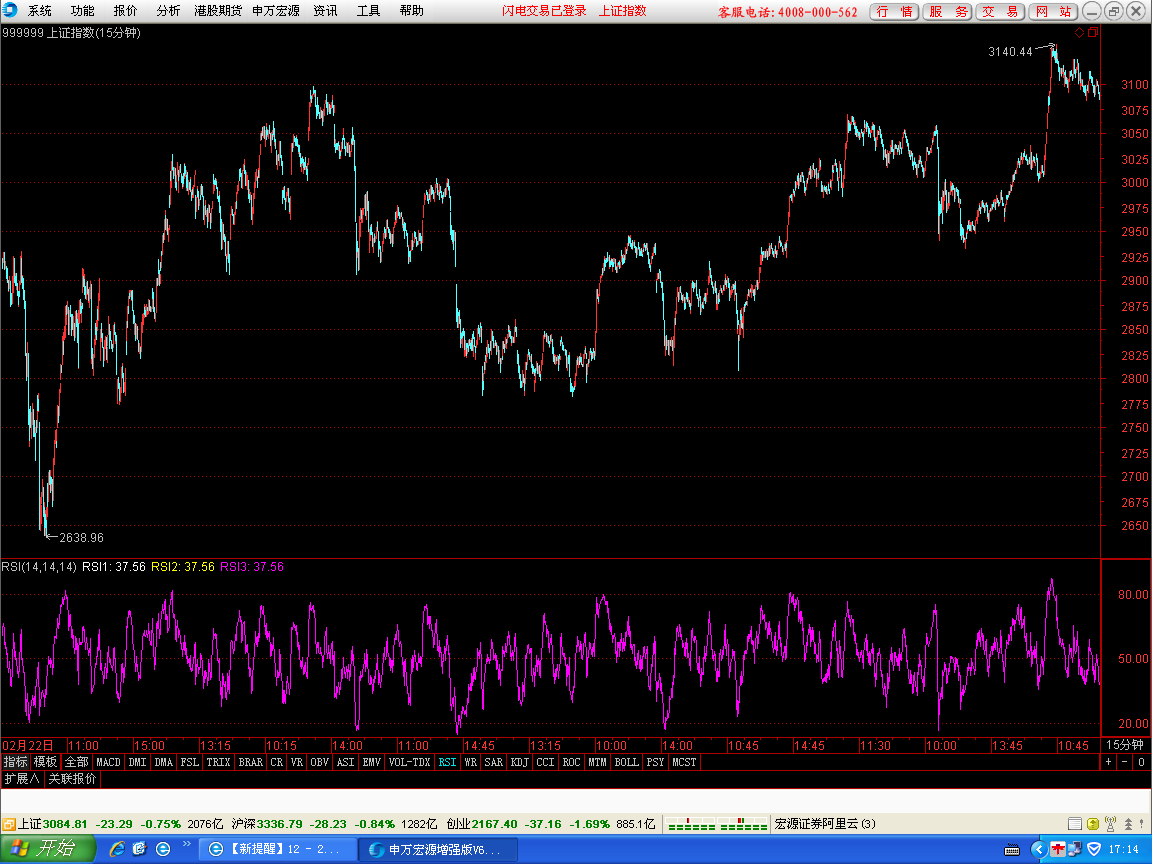Launch Internet Explorer from quick launch
Image resolution: width=1152 pixels, height=864 pixels.
tap(117, 849)
